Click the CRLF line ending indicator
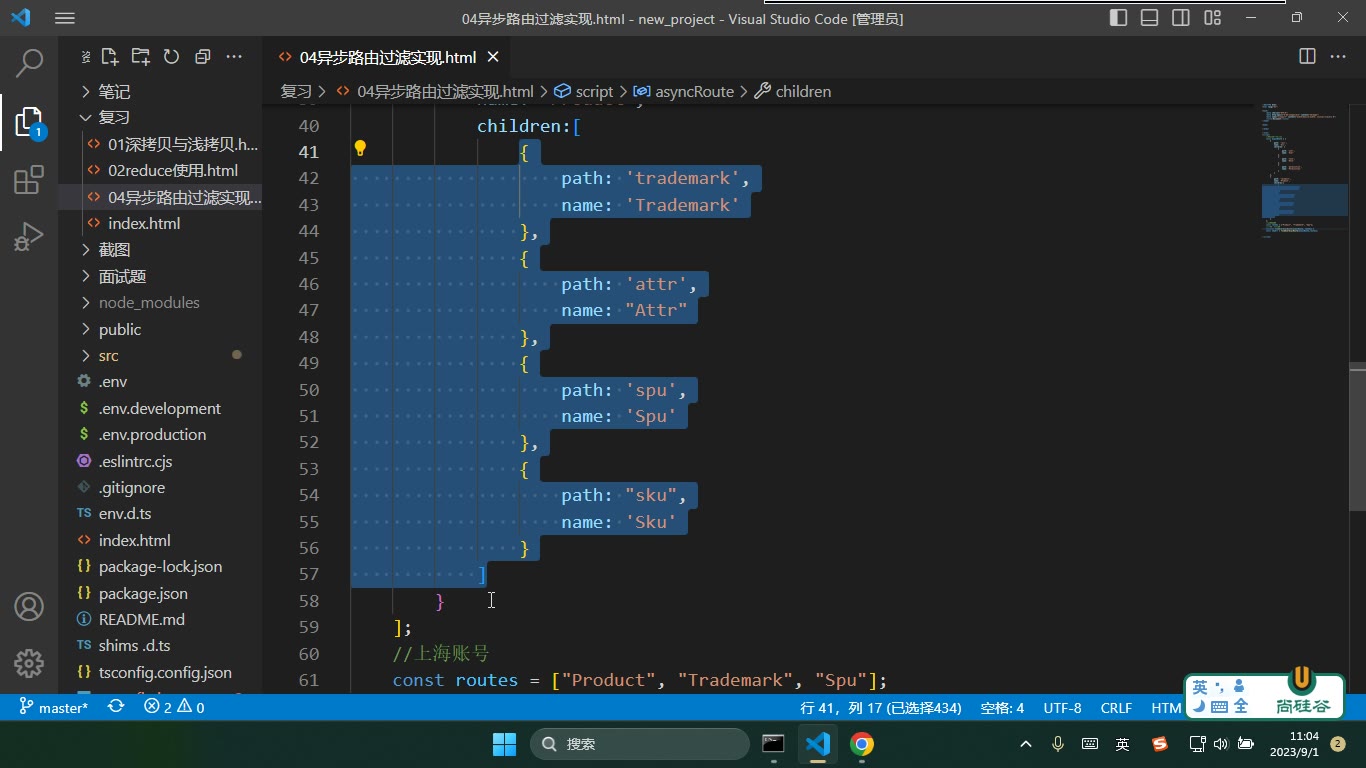 [x=1116, y=707]
